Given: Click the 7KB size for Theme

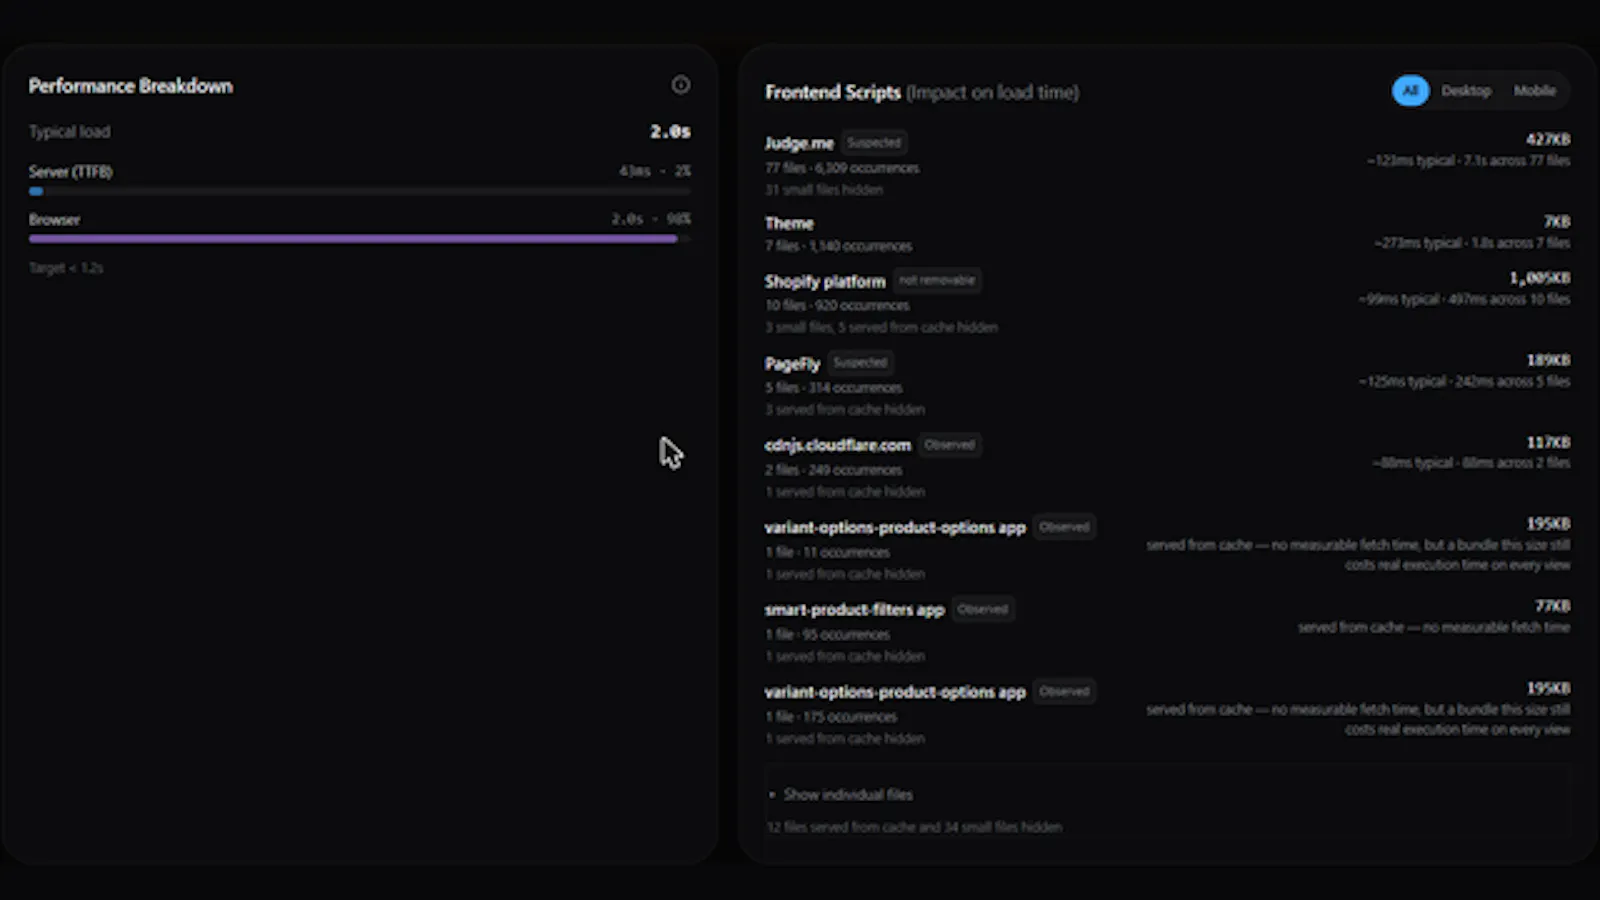Looking at the screenshot, I should point(1557,221).
